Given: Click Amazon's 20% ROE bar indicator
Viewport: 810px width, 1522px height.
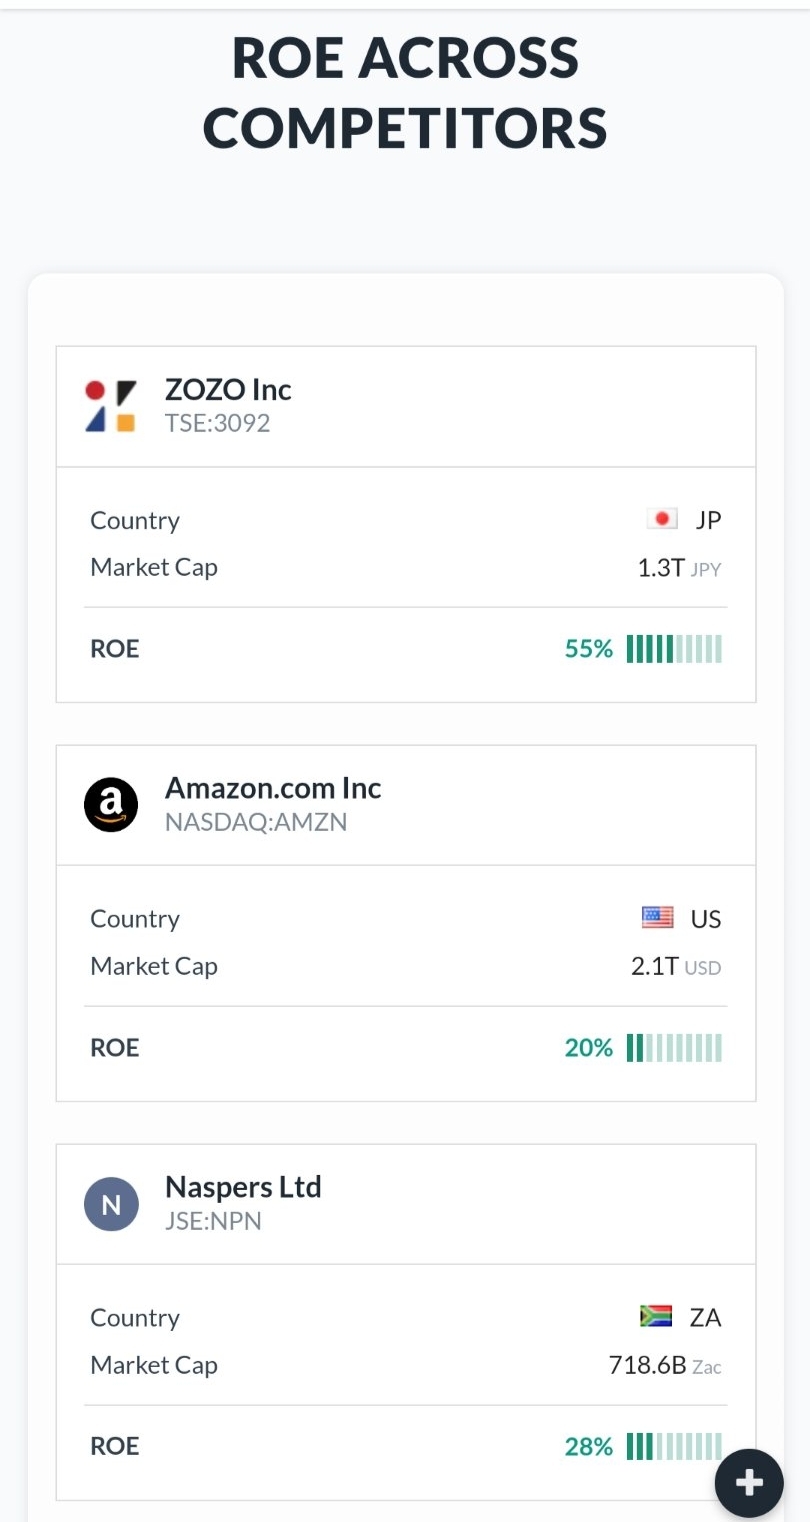Looking at the screenshot, I should pyautogui.click(x=673, y=1048).
